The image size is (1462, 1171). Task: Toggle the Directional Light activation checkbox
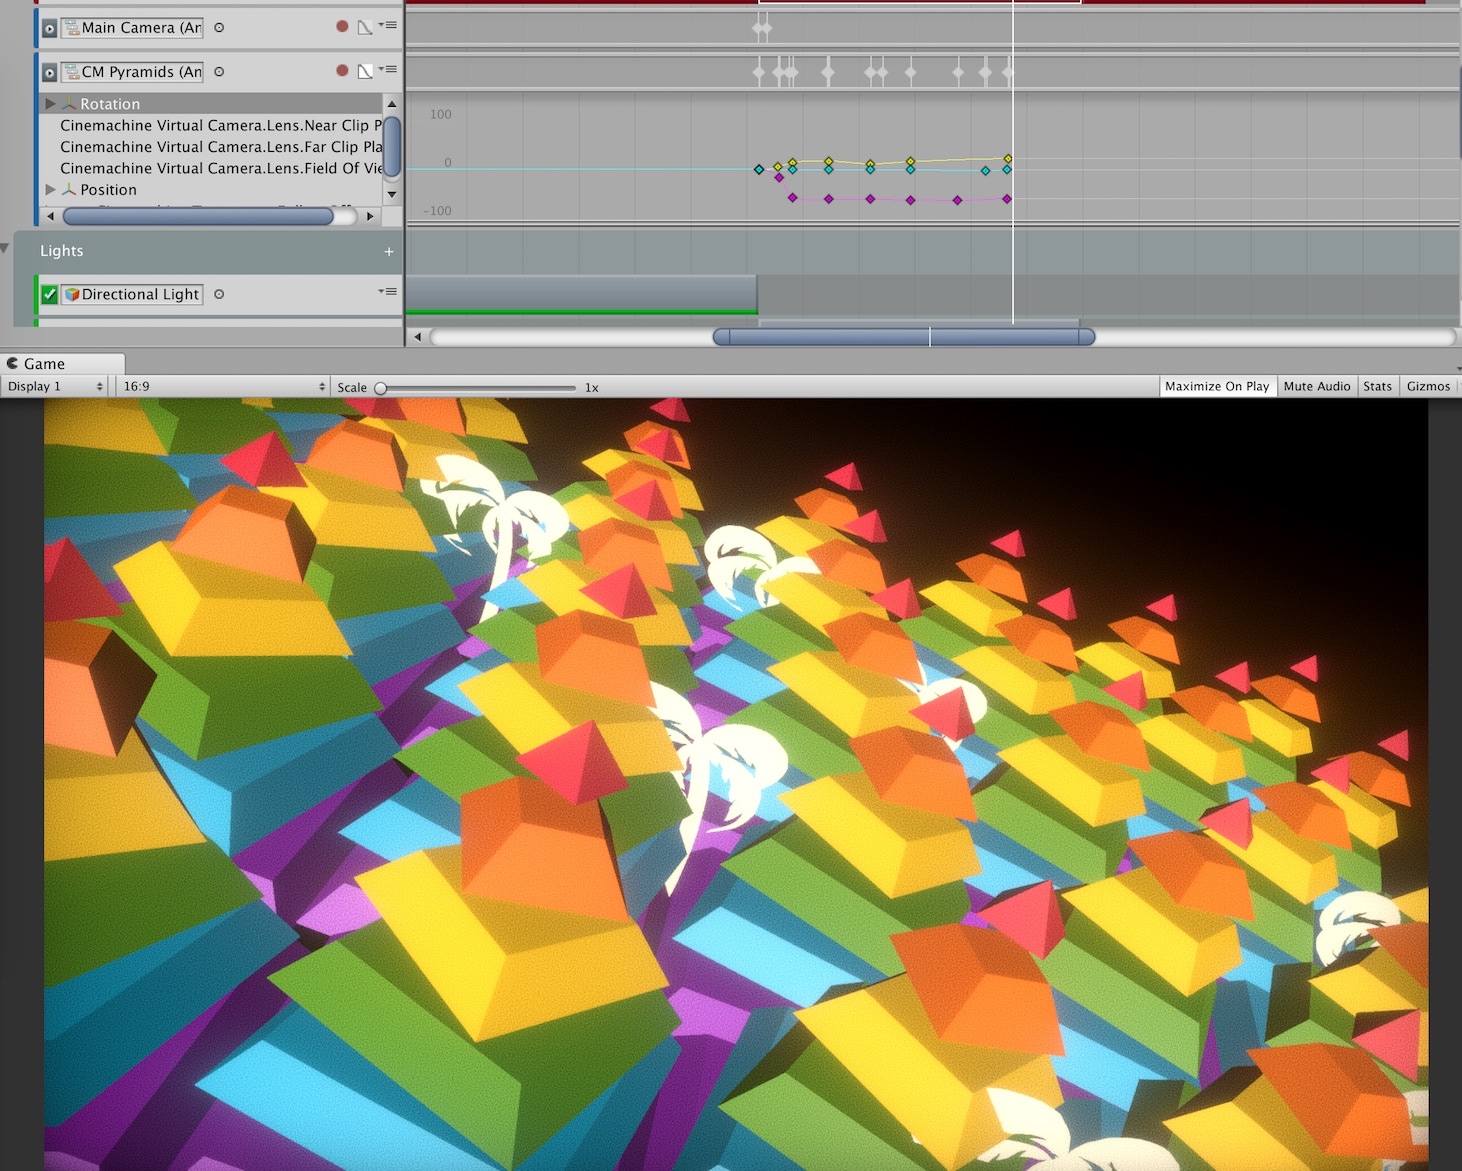coord(49,294)
